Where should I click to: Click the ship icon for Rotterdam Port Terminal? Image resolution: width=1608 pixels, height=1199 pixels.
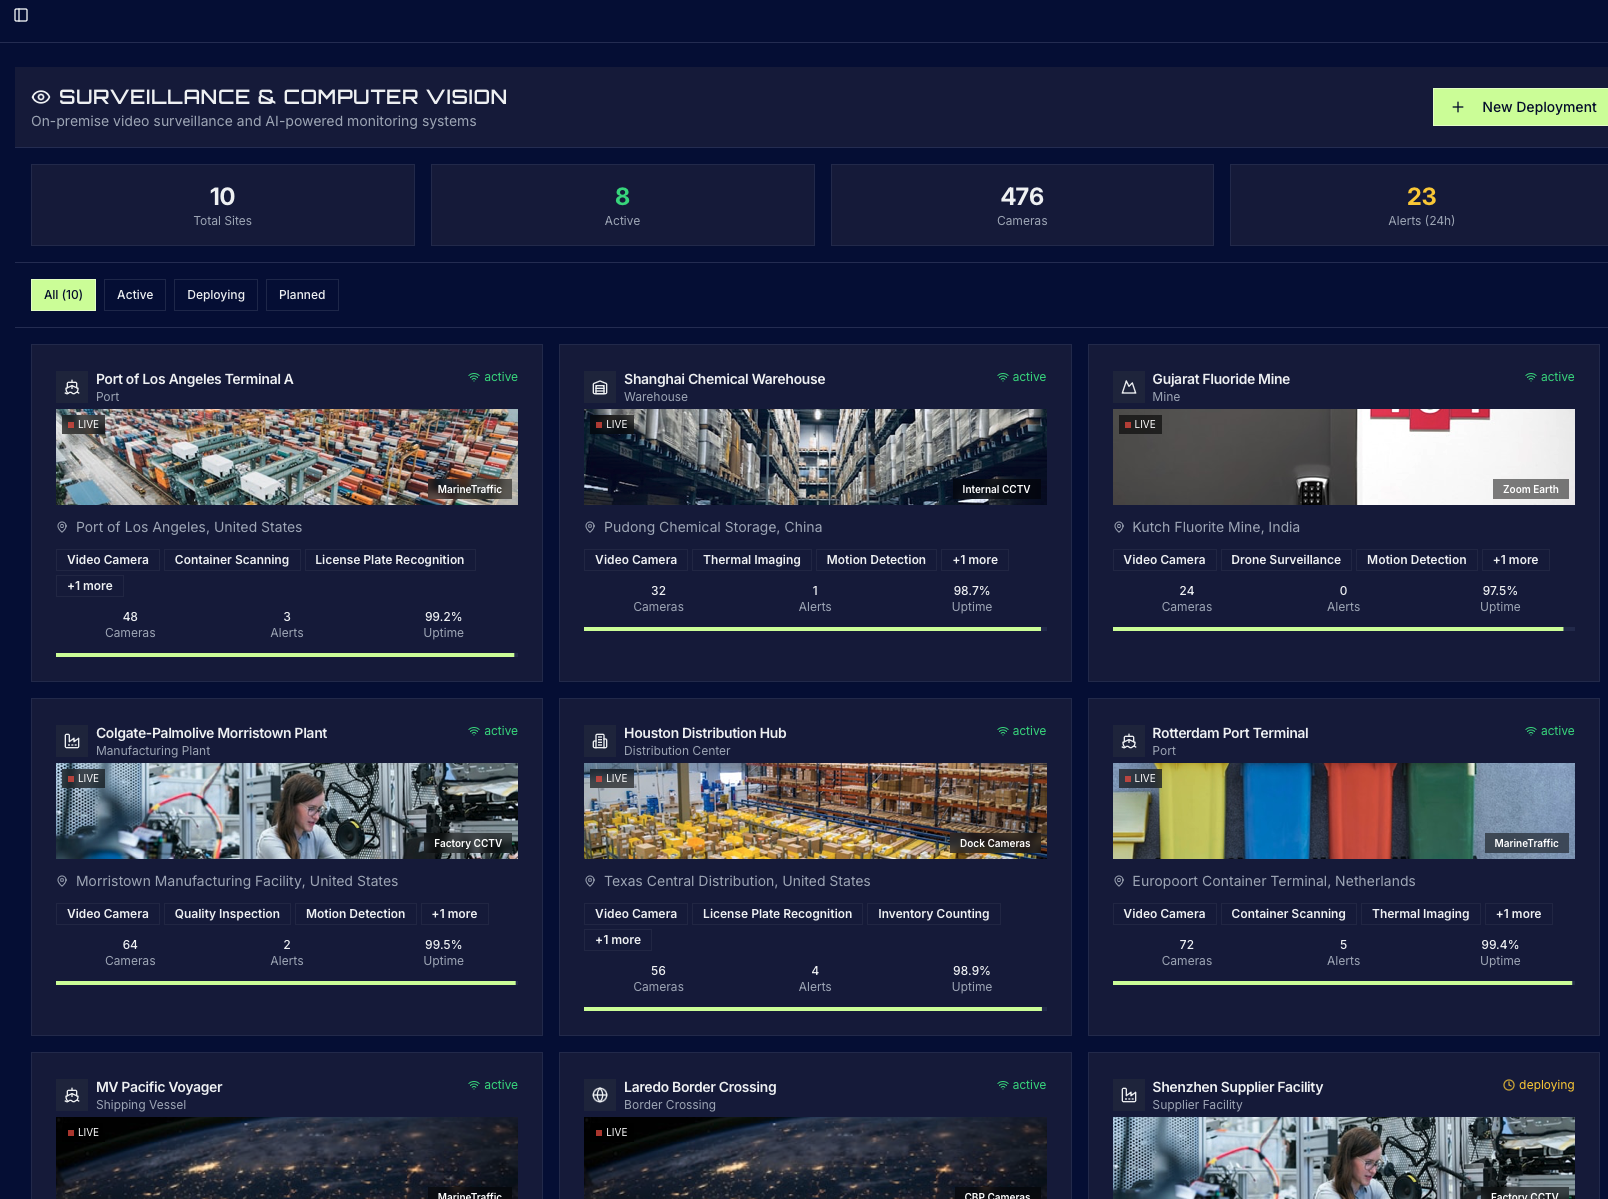pyautogui.click(x=1129, y=741)
